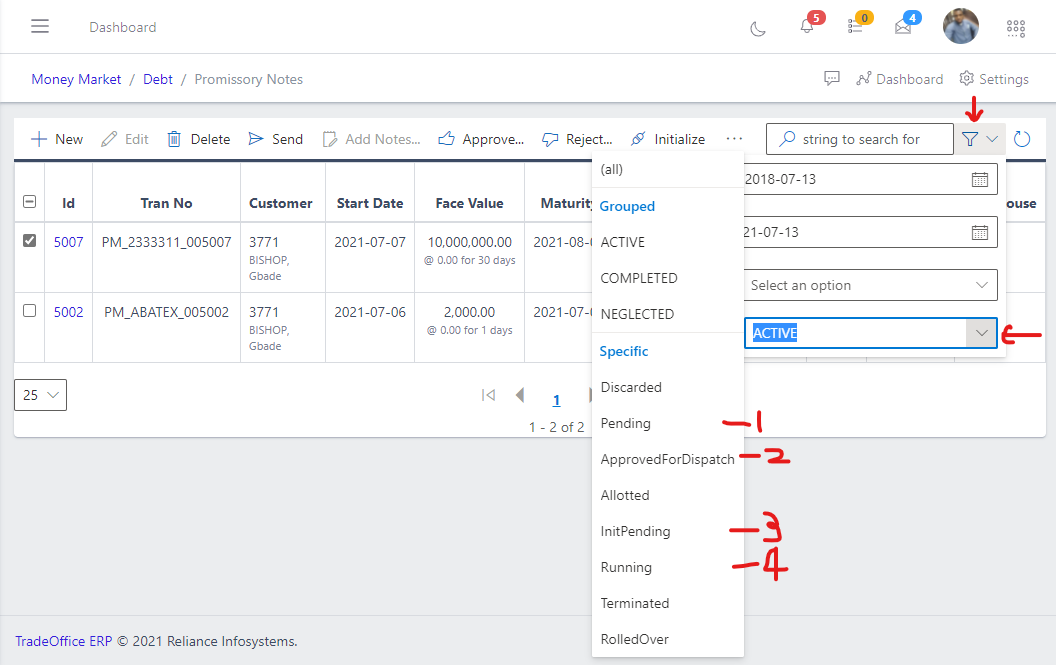Toggle dark mode moon icon
Screen dimensions: 1056x665
click(x=758, y=28)
